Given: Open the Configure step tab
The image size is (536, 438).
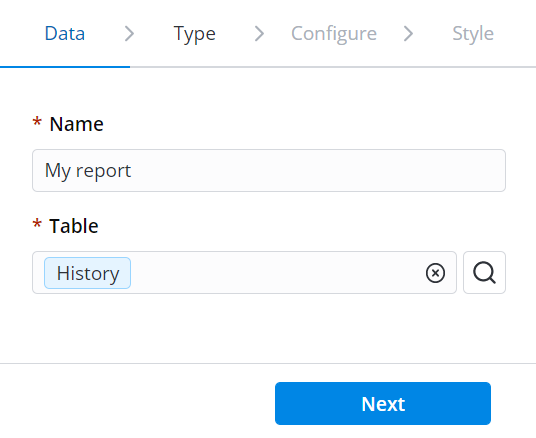Looking at the screenshot, I should coord(334,34).
